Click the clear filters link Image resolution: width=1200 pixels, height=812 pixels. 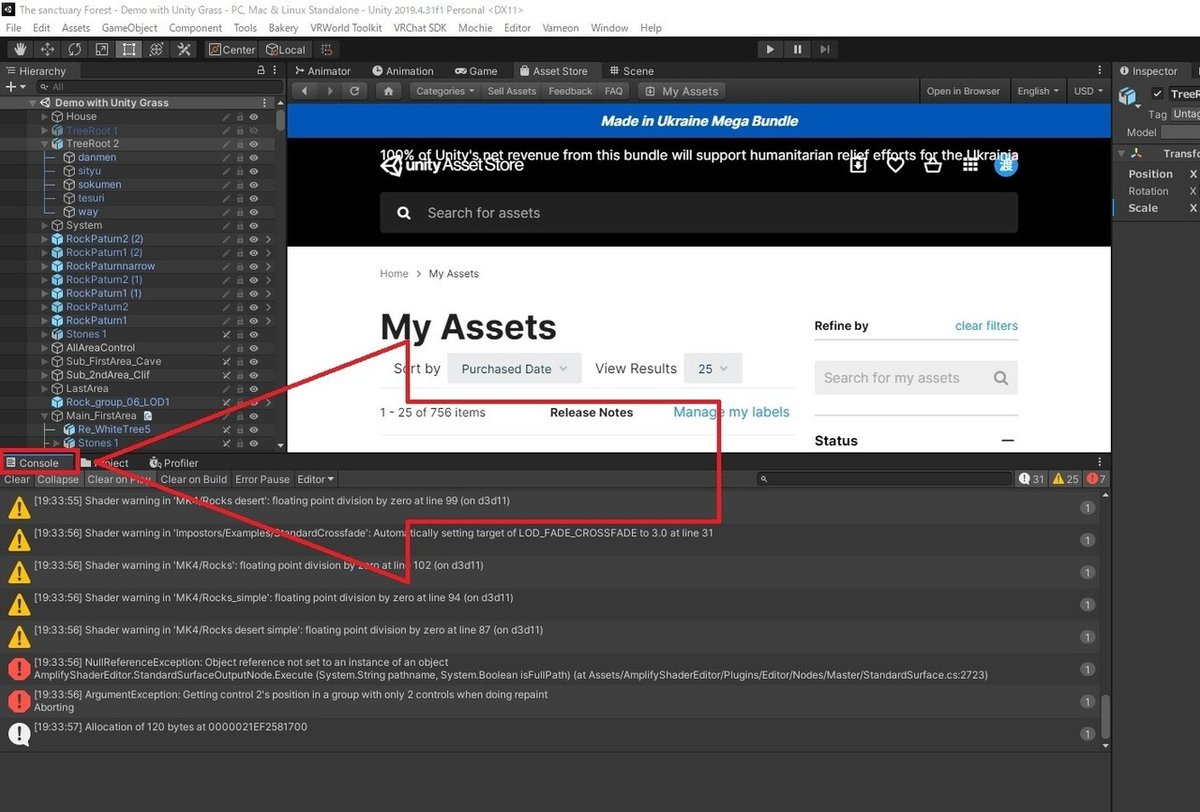click(986, 326)
